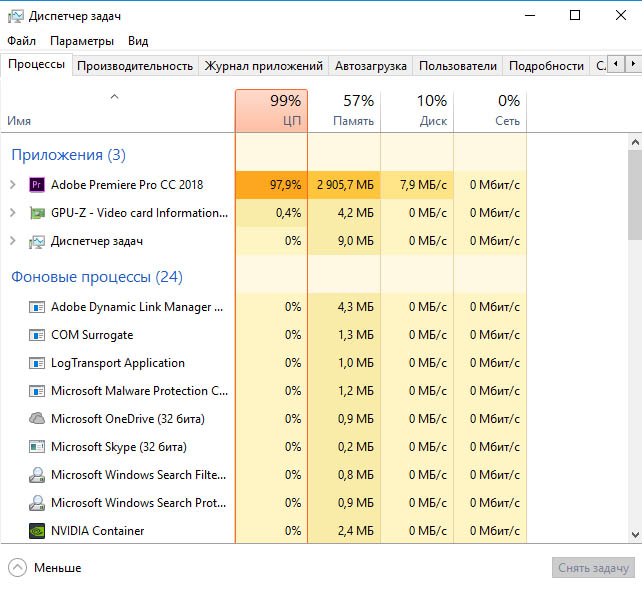Click the 0,4% CPU cell for GPU-Z
The width and height of the screenshot is (642, 592).
point(271,213)
